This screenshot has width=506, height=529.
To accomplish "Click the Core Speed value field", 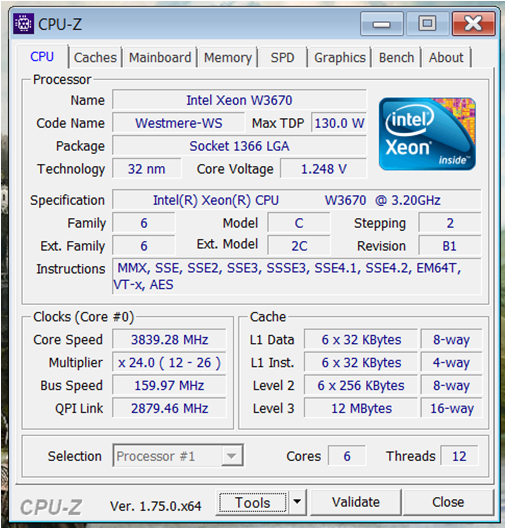I will [169, 339].
